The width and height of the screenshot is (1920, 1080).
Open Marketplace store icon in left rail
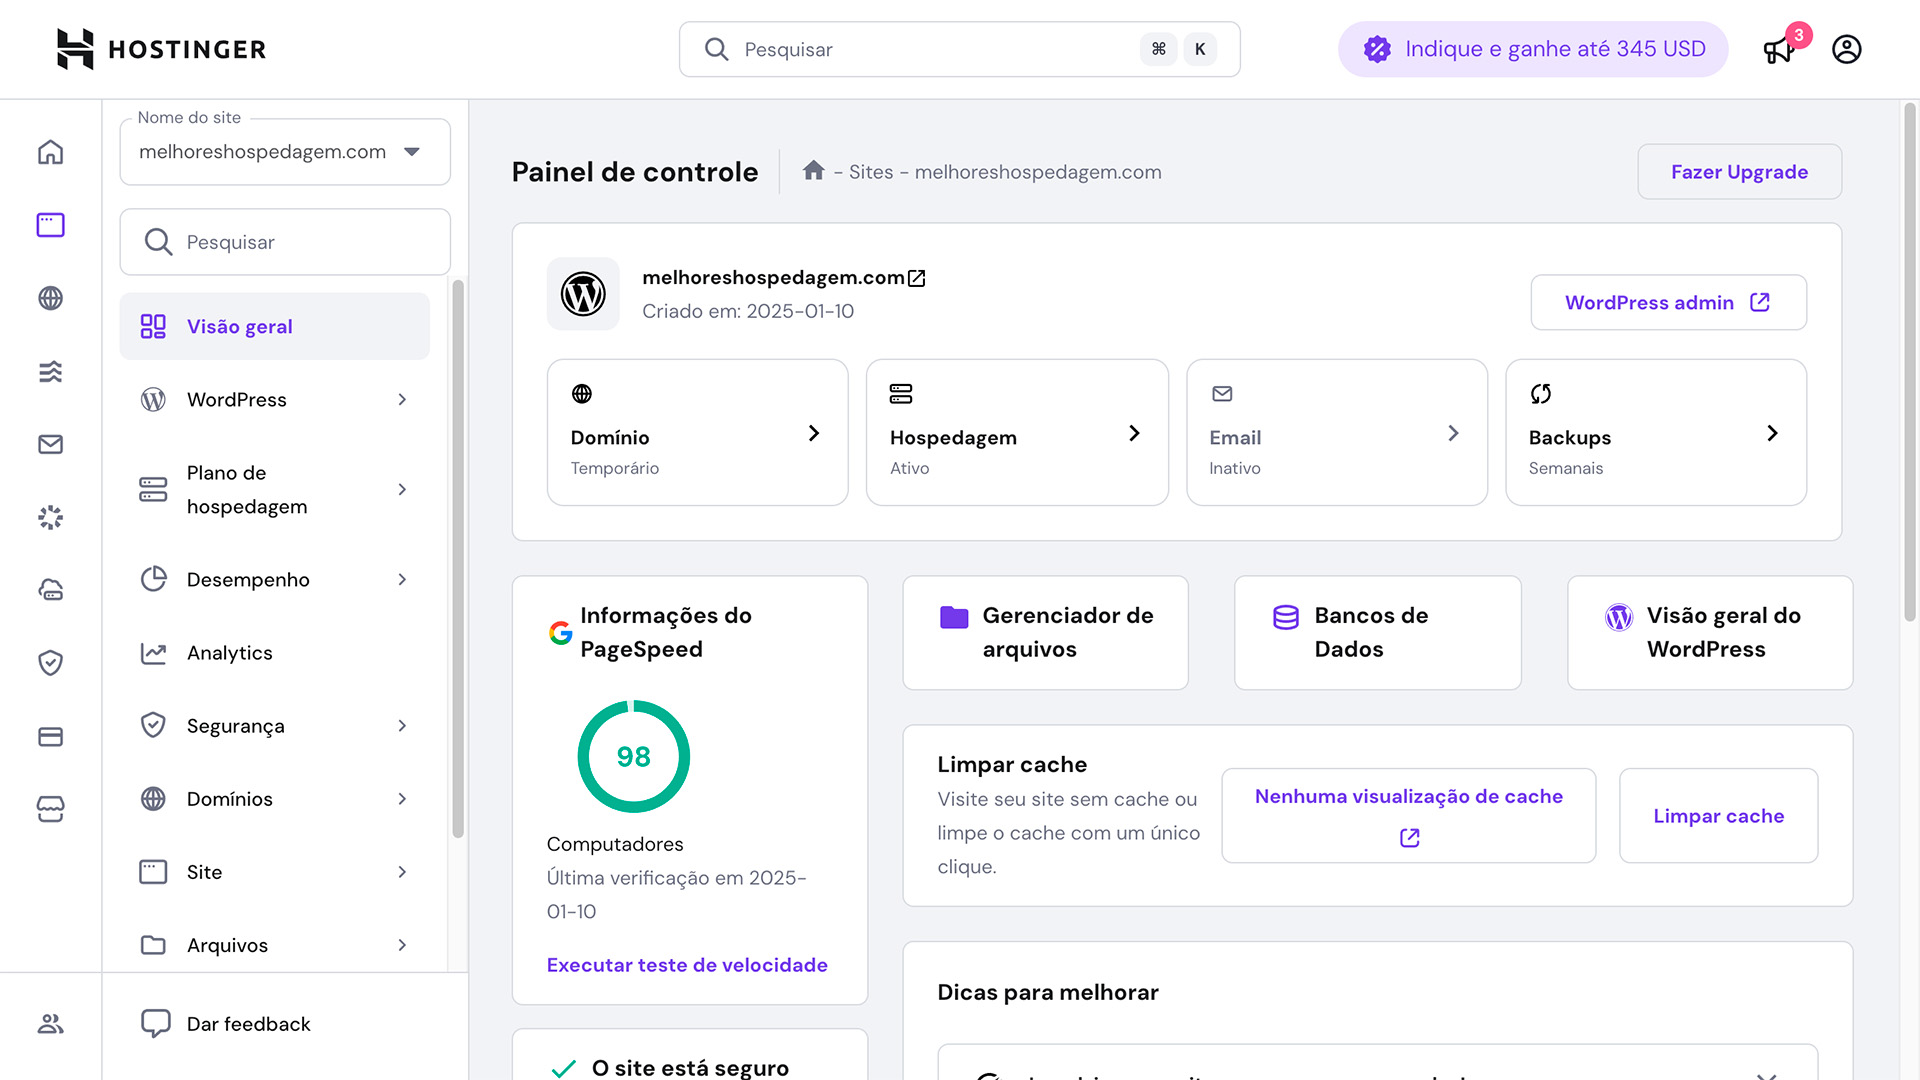pos(50,809)
